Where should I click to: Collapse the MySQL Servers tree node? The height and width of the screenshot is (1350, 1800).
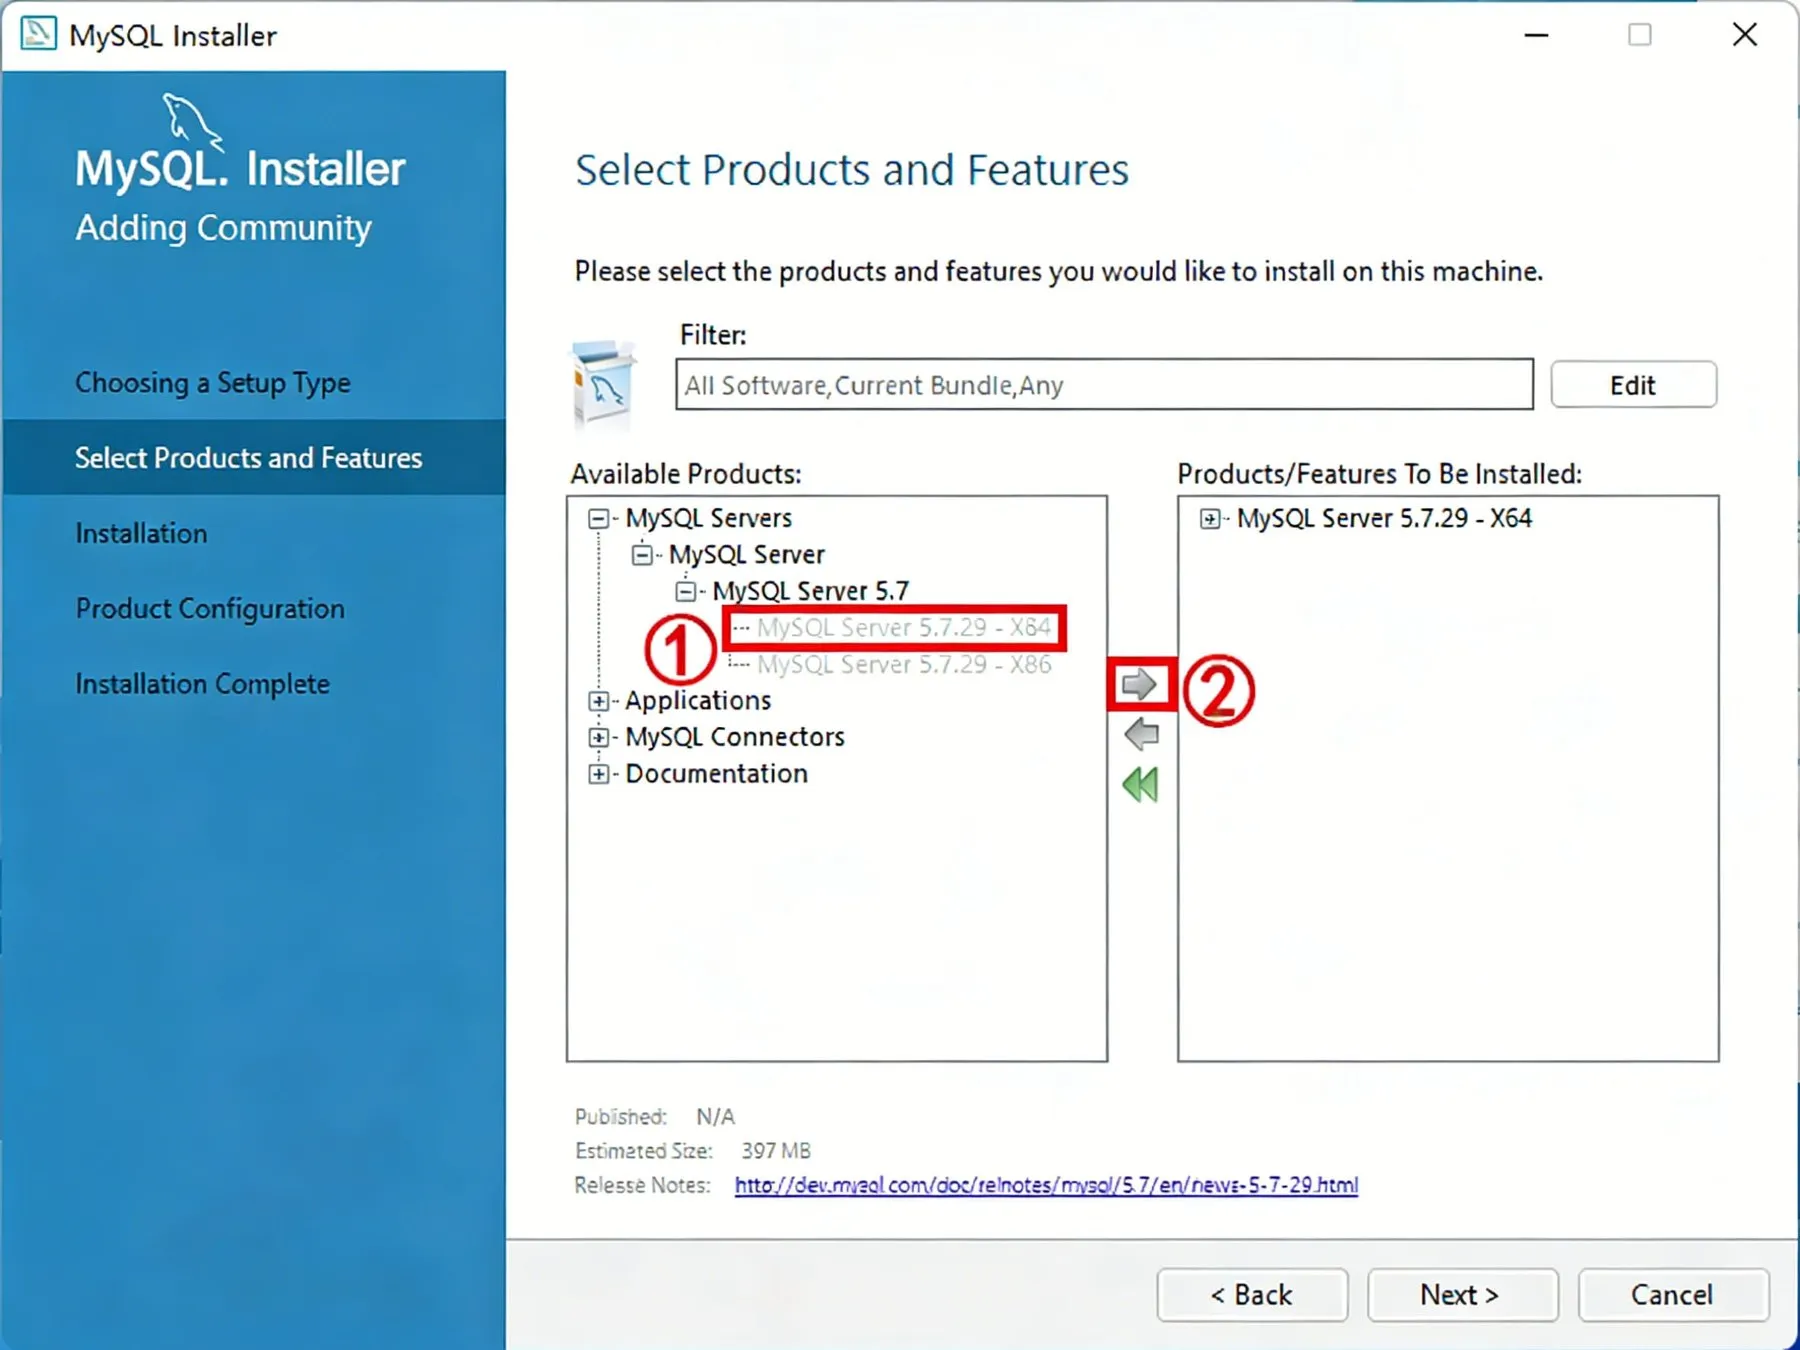click(x=598, y=518)
